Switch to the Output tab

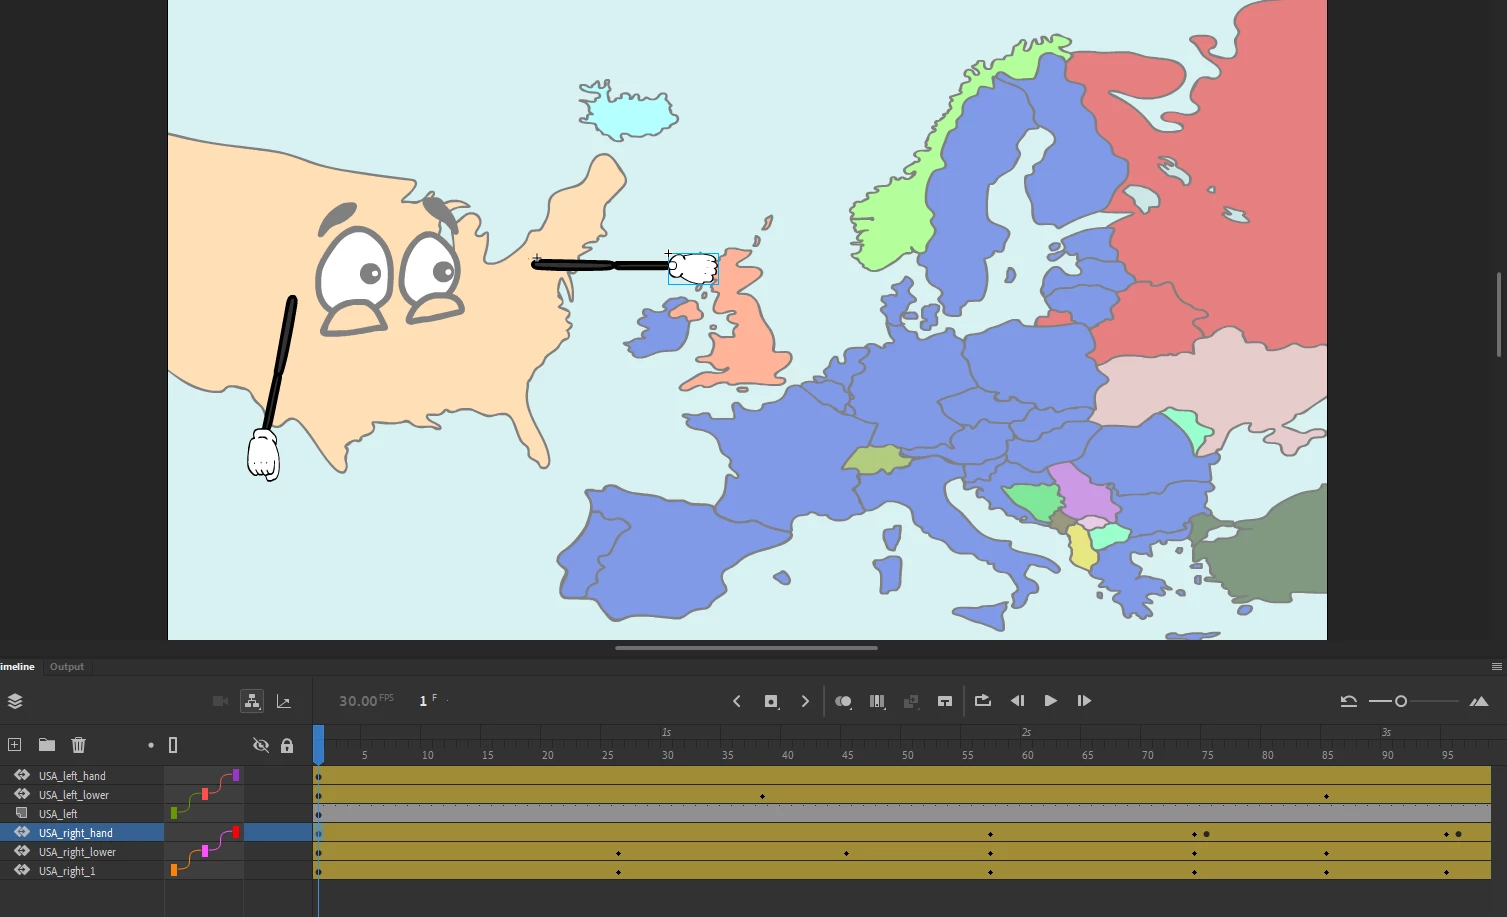pos(67,666)
